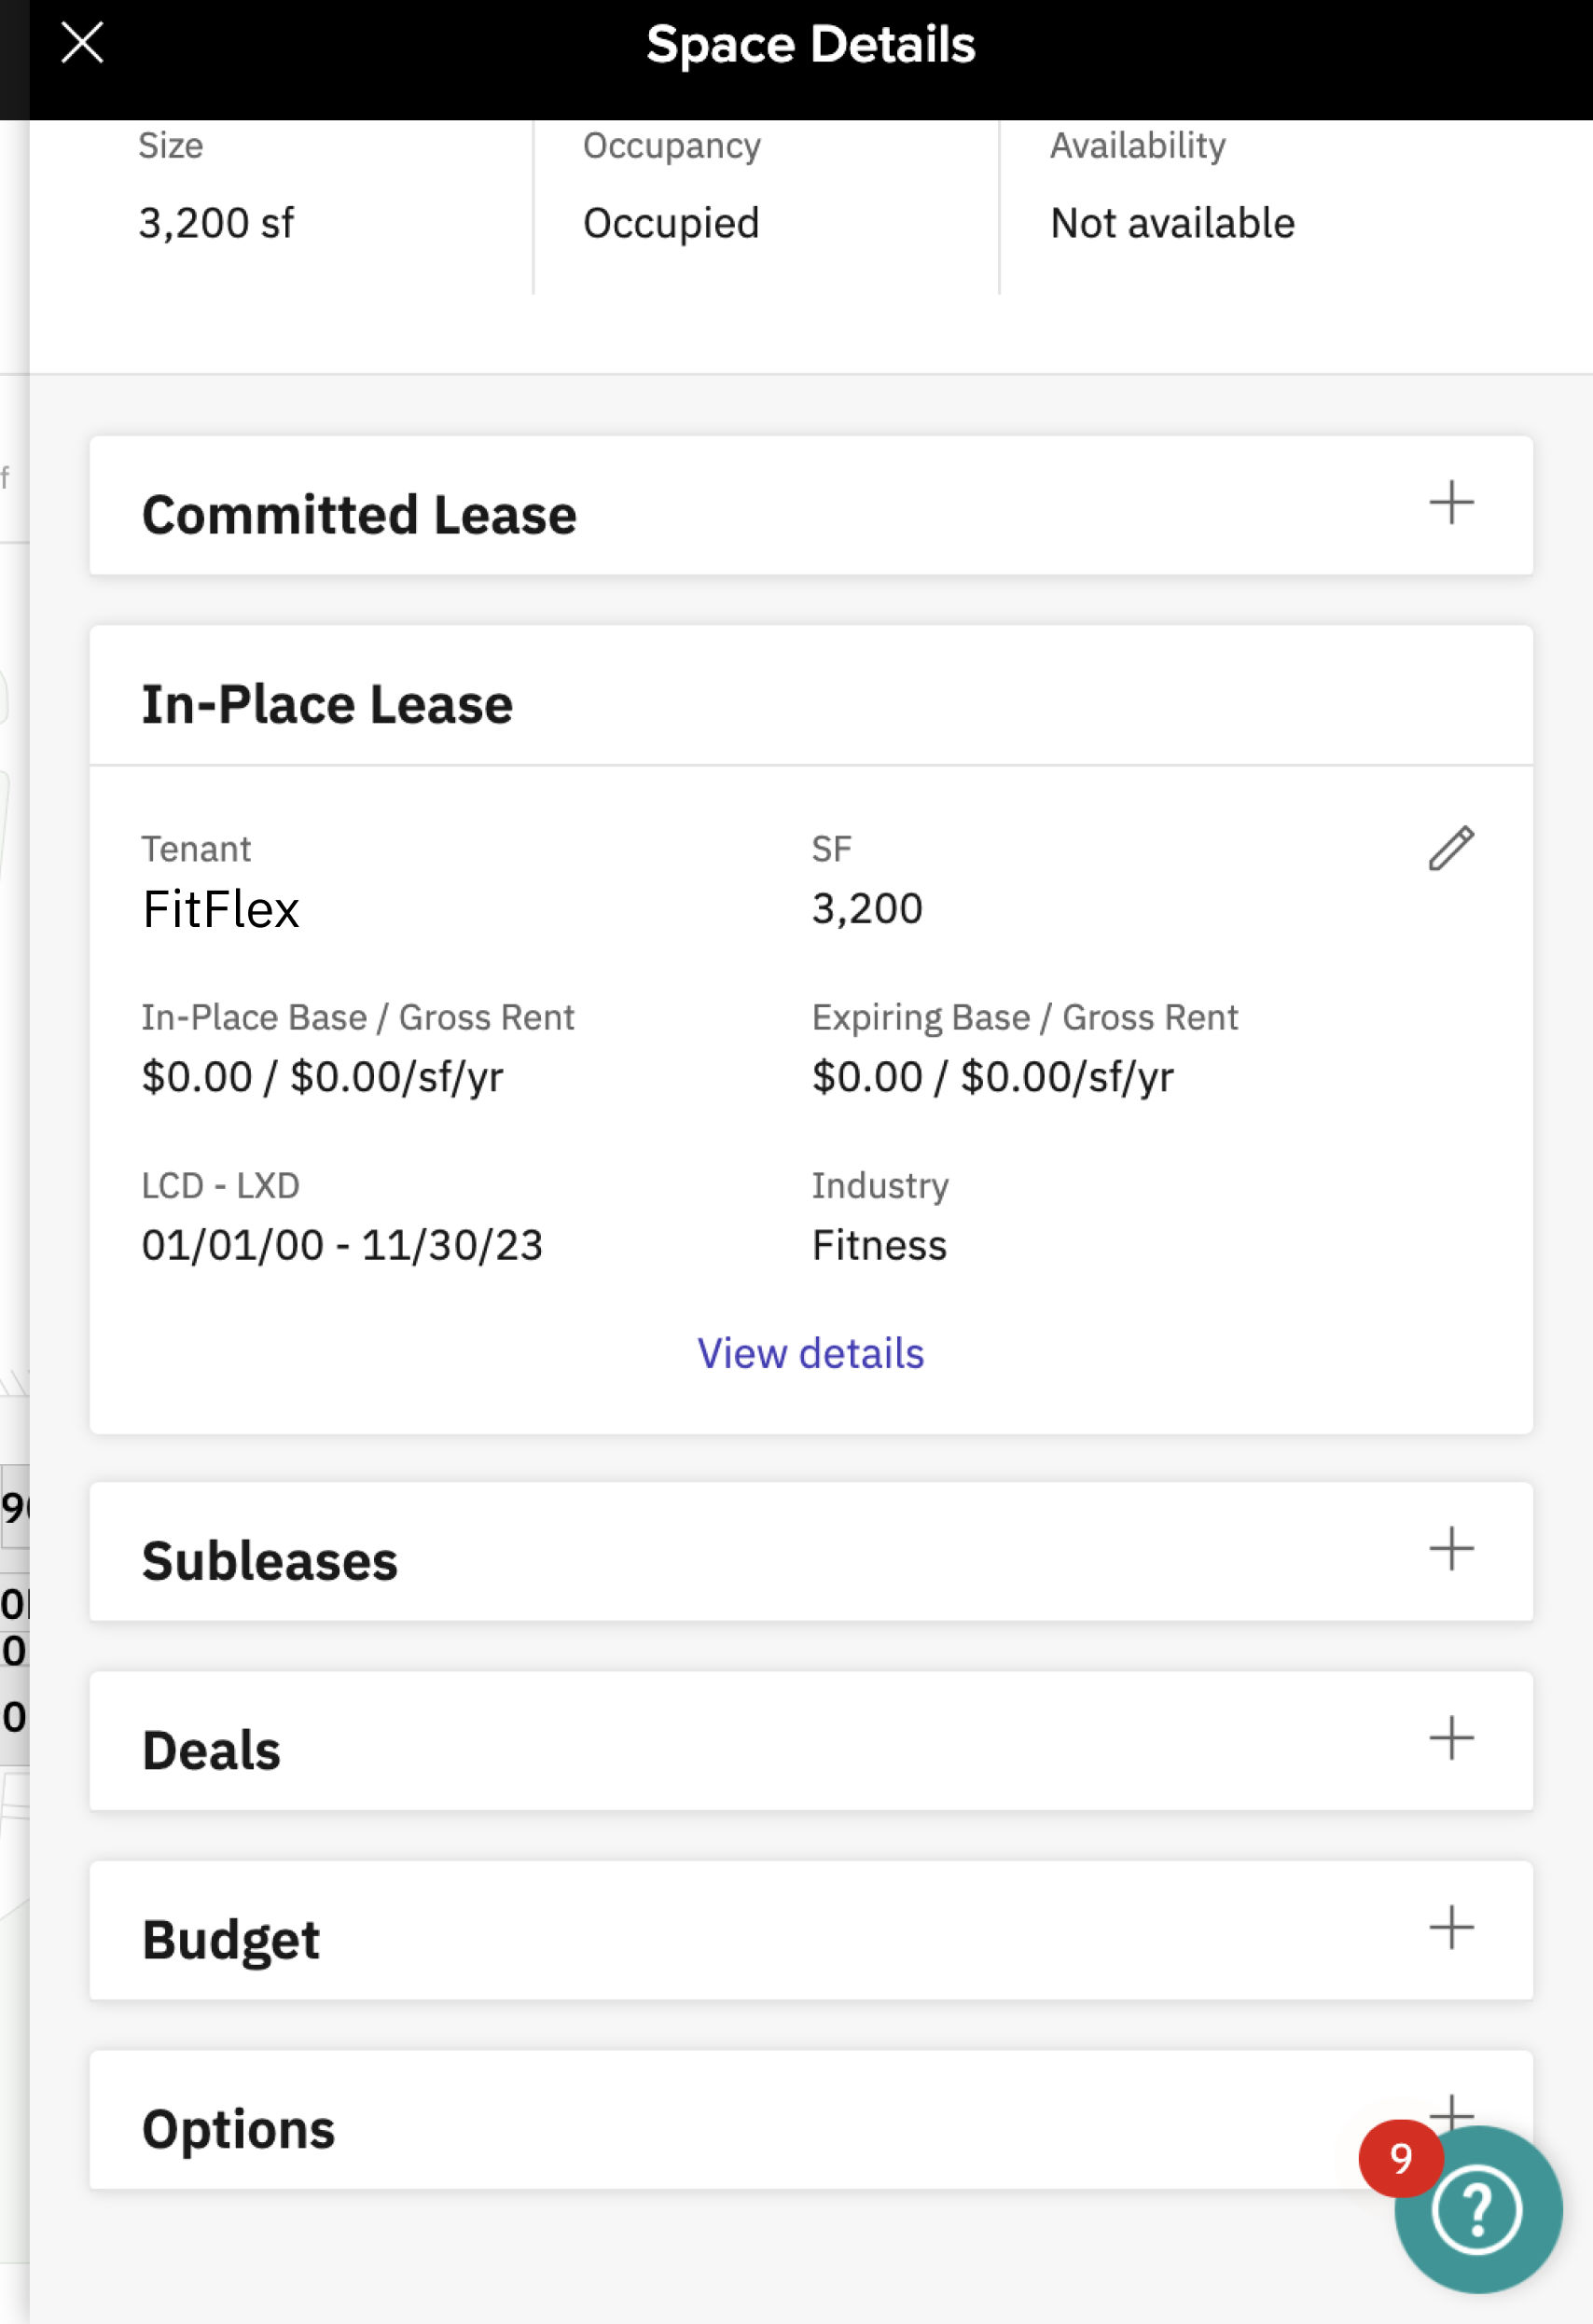Expand the Deals section
The image size is (1593, 2324).
click(811, 1741)
